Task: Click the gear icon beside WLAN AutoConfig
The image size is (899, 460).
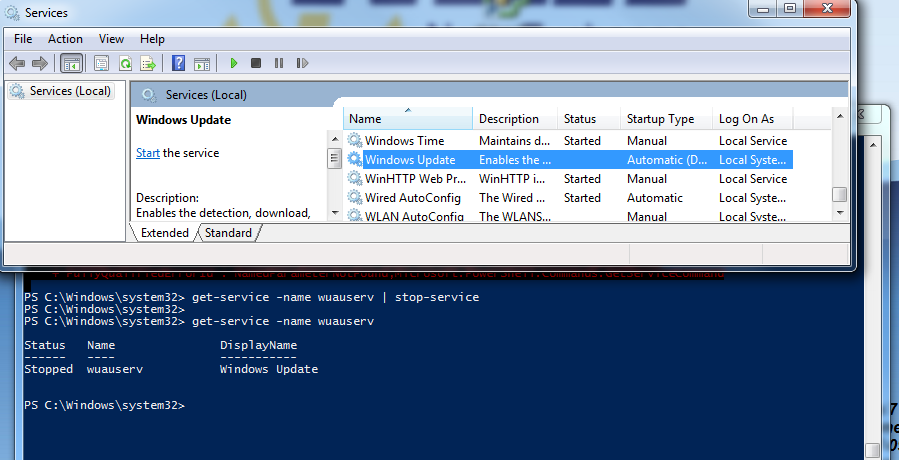Action: [x=355, y=216]
